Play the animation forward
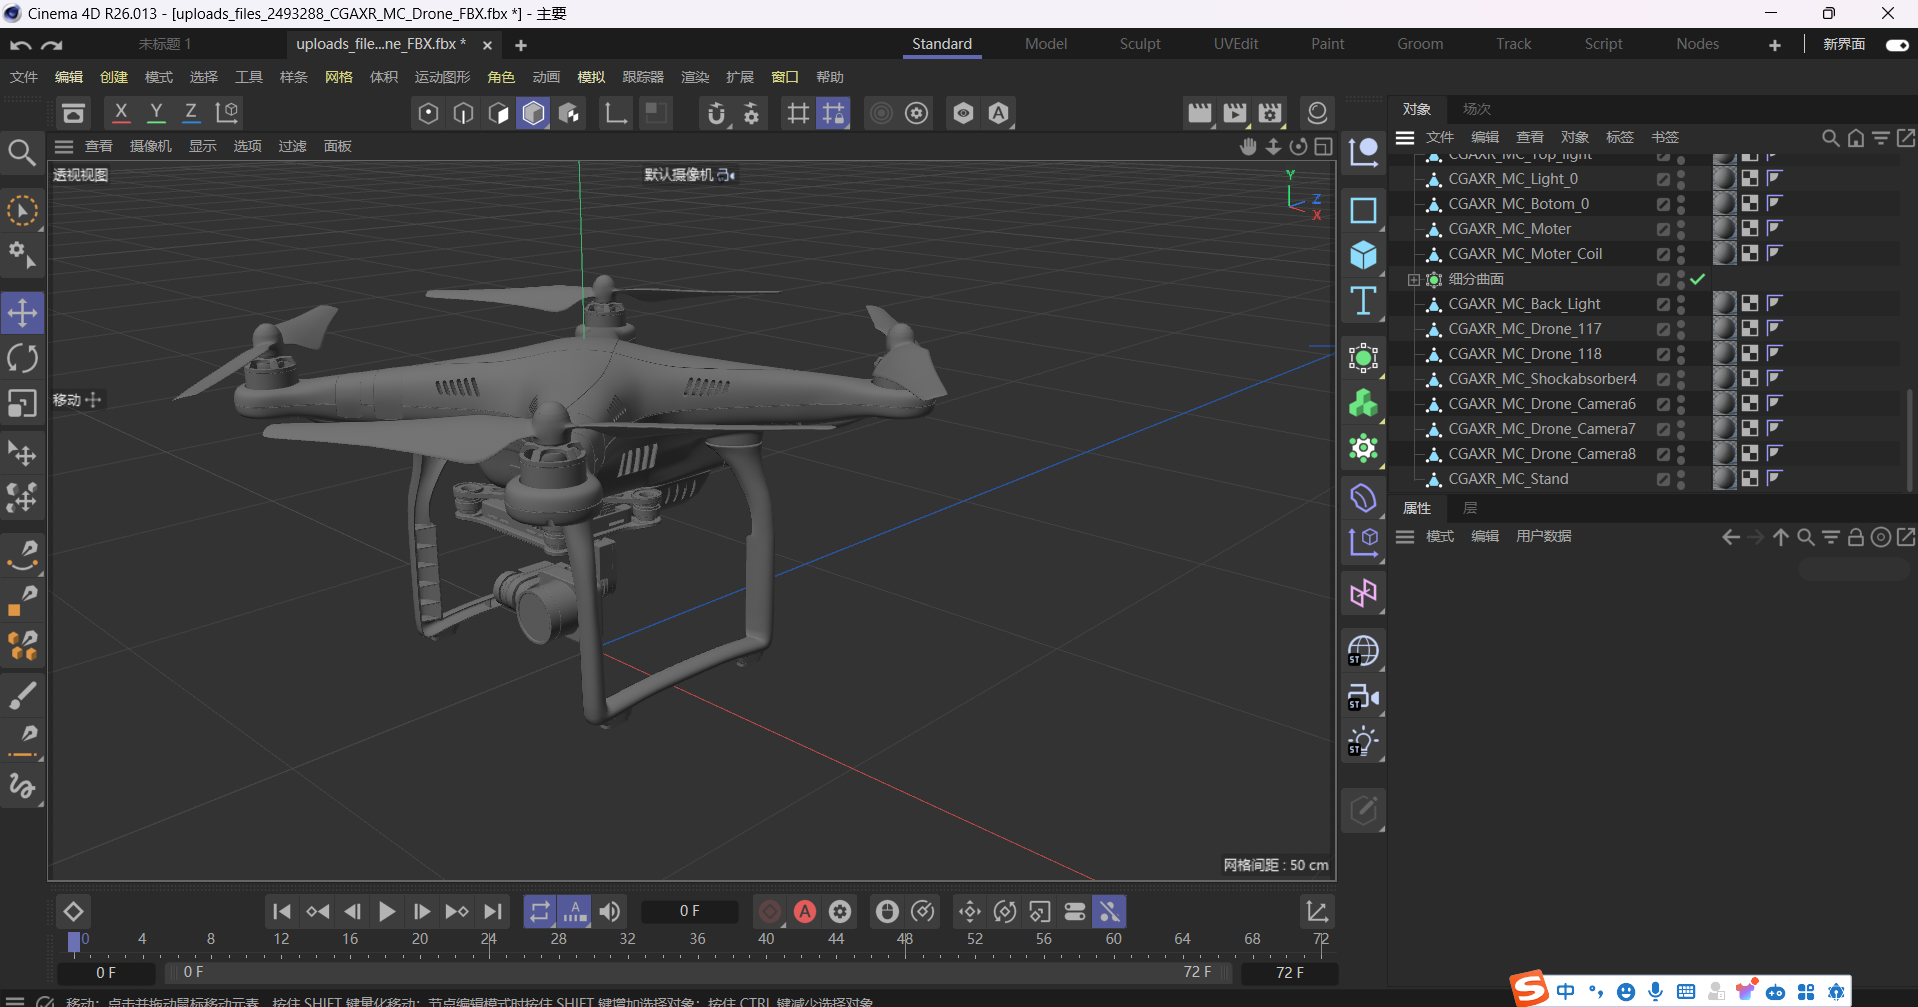Screen dimensions: 1918x1007 click(x=387, y=911)
